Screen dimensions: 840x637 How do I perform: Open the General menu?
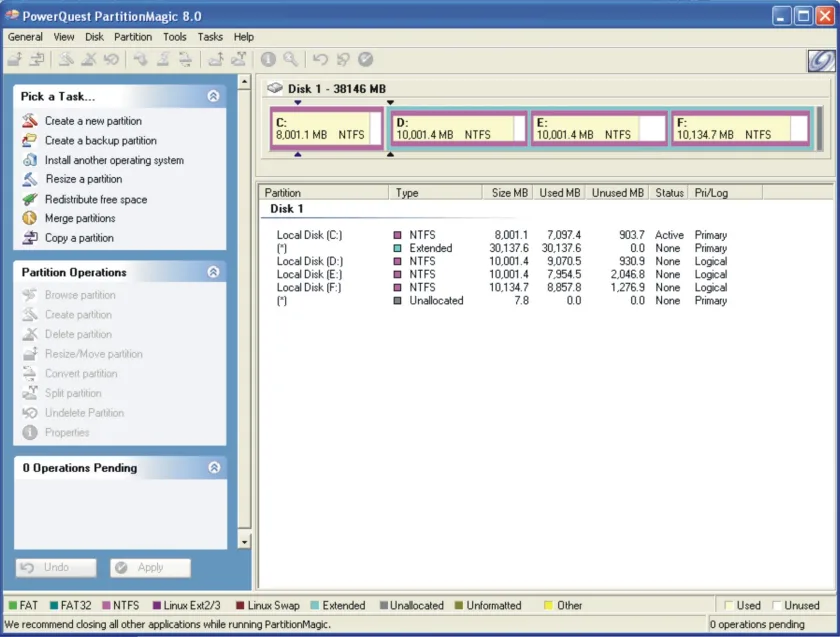click(x=25, y=37)
